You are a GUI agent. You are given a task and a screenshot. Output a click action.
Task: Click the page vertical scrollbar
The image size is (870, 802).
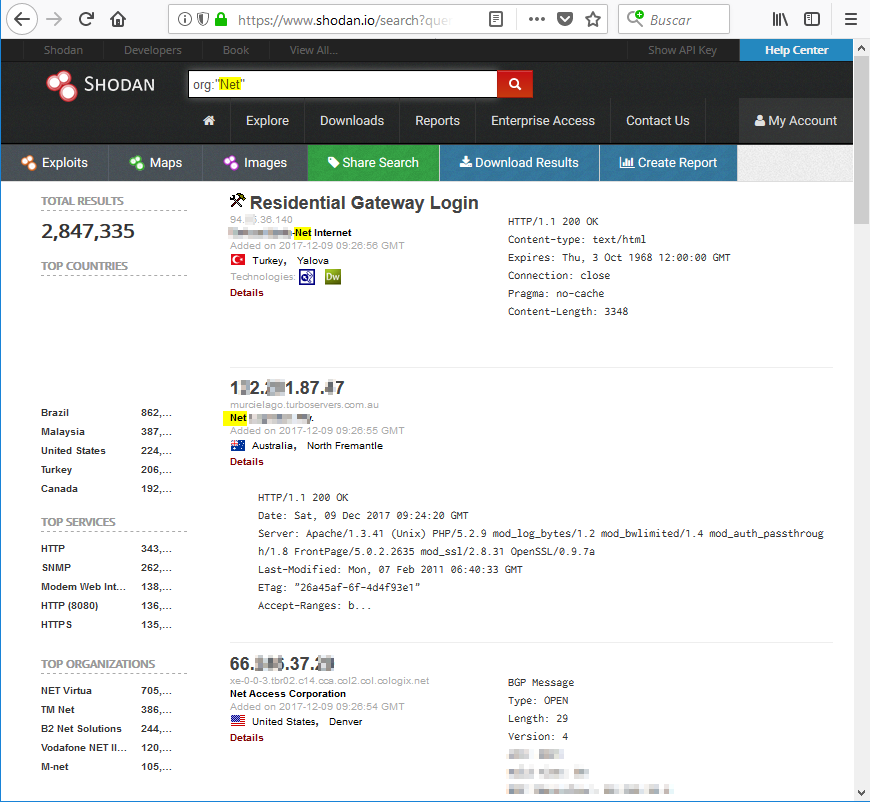coord(861,400)
